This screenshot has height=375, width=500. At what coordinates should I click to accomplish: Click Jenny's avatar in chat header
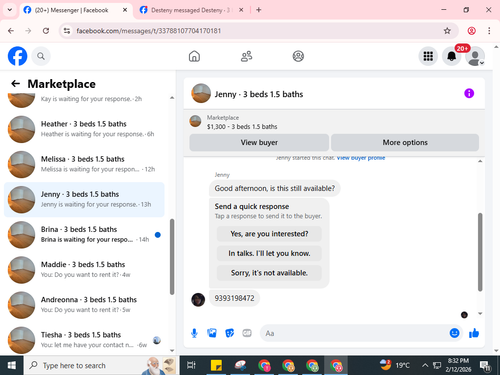[x=201, y=93]
